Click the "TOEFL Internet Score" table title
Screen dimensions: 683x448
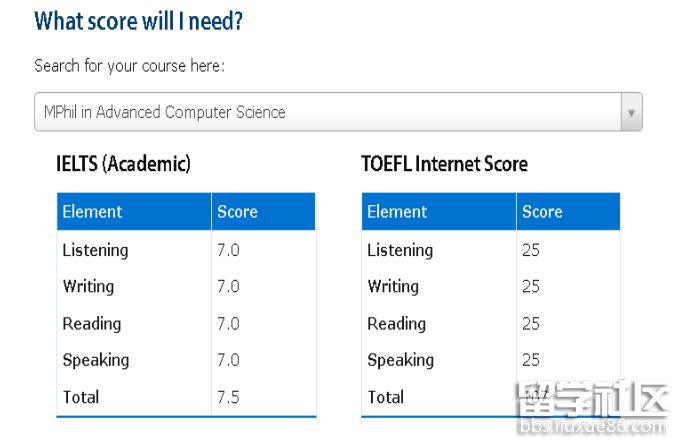click(444, 163)
